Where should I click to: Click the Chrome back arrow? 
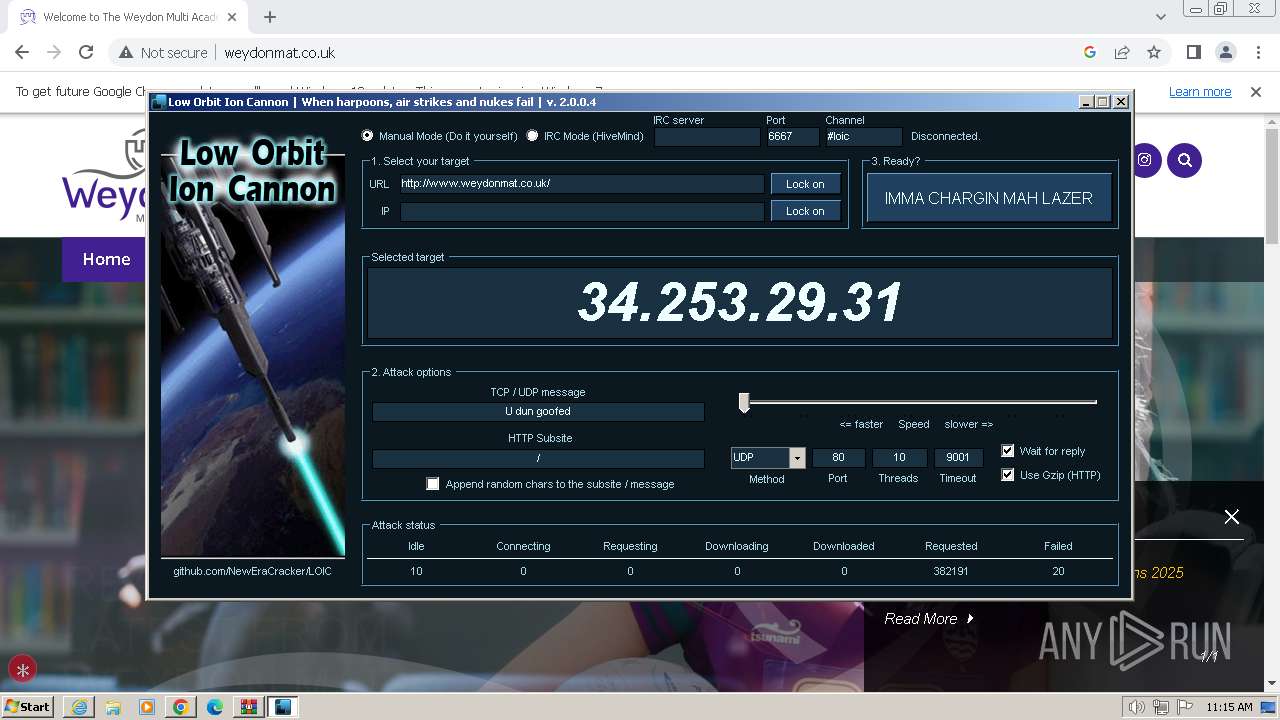coord(22,52)
